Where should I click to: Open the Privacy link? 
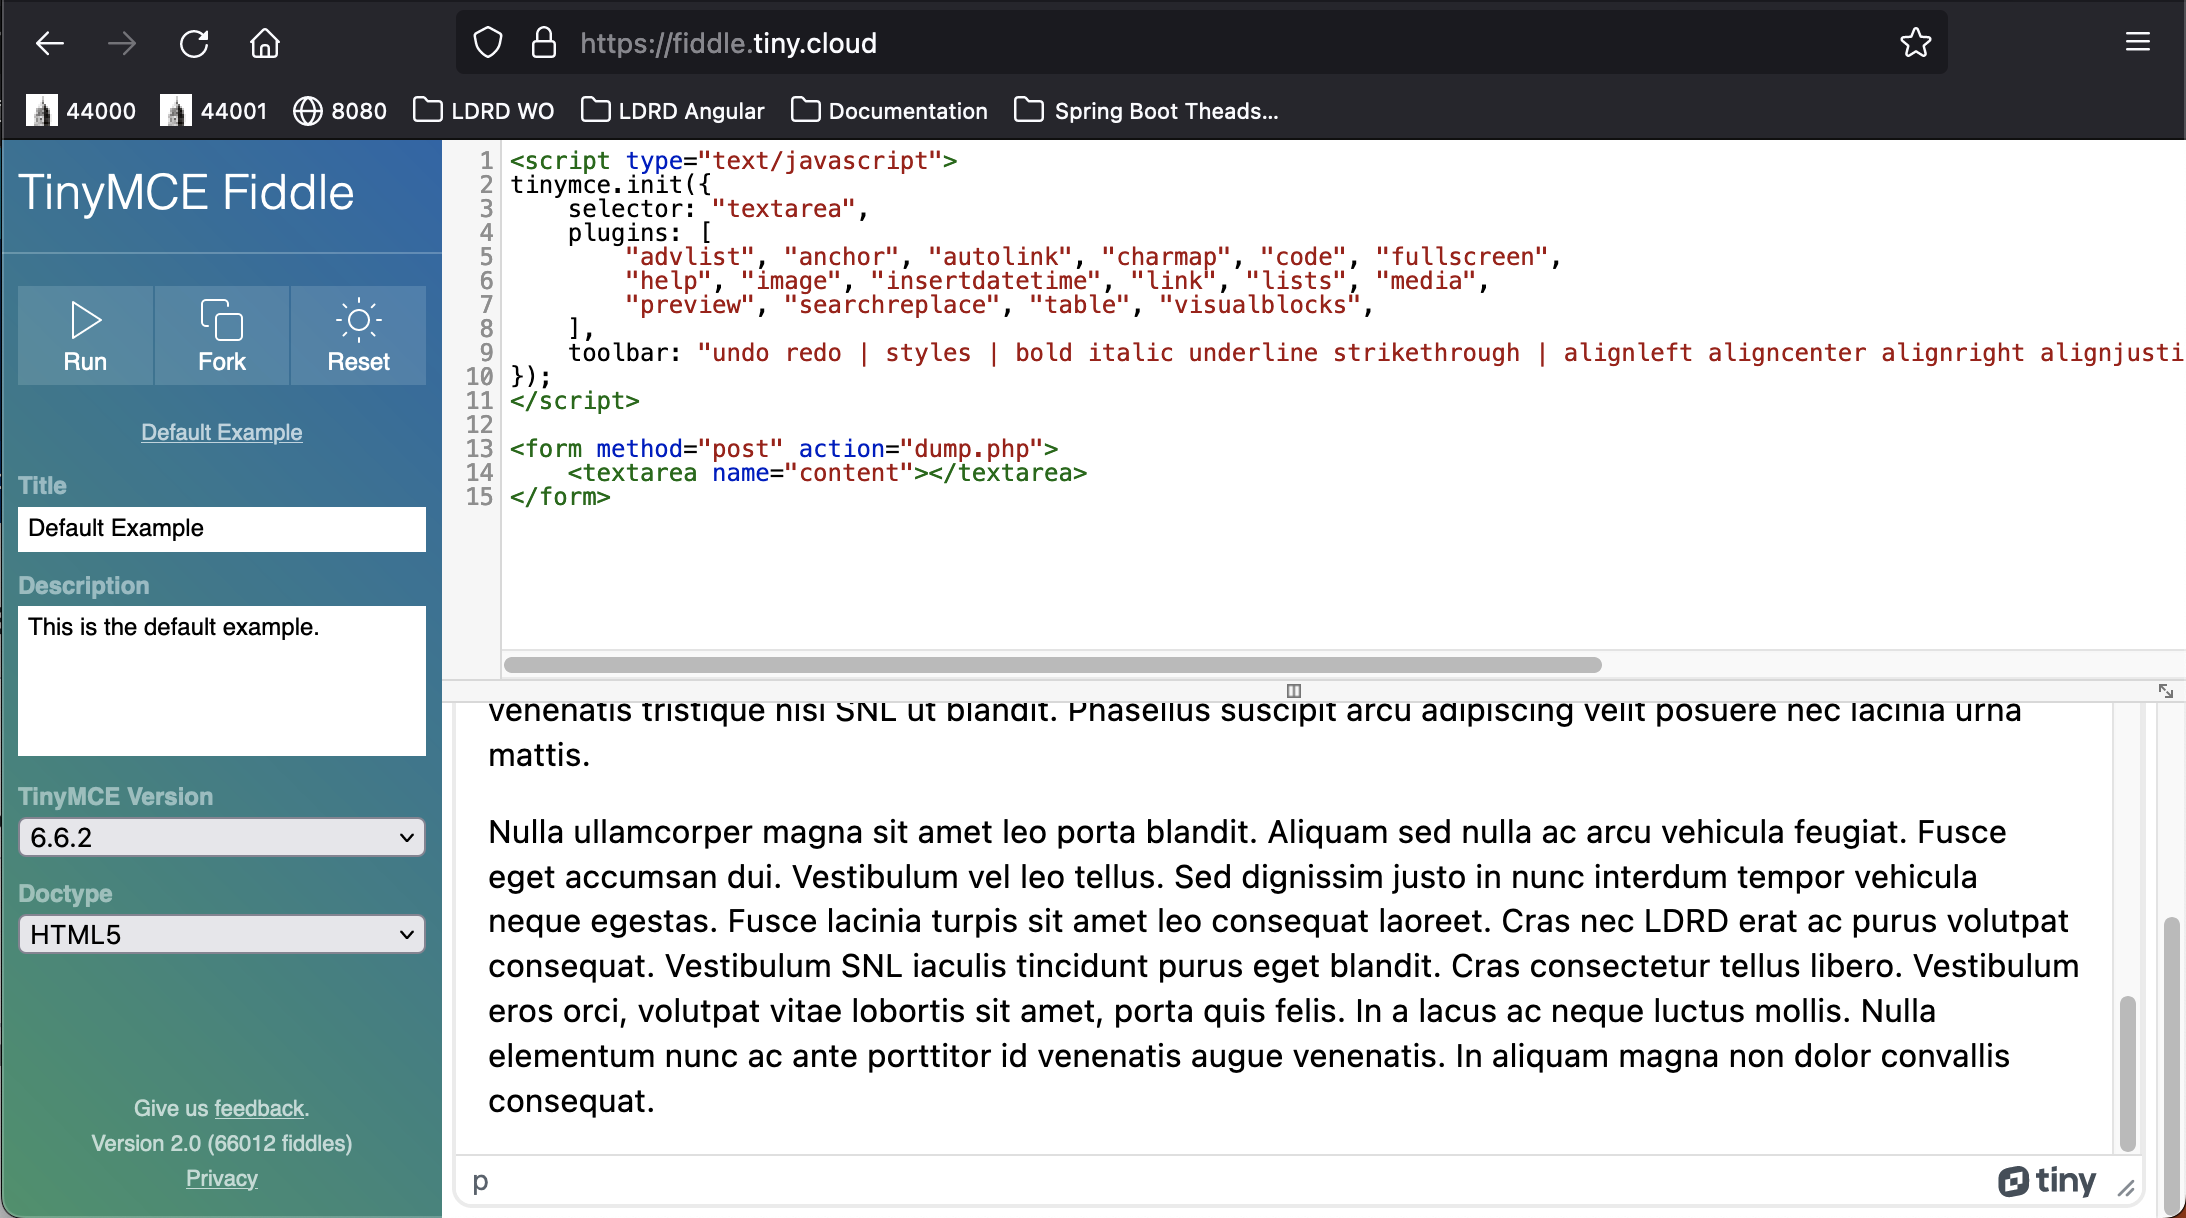pyautogui.click(x=221, y=1178)
